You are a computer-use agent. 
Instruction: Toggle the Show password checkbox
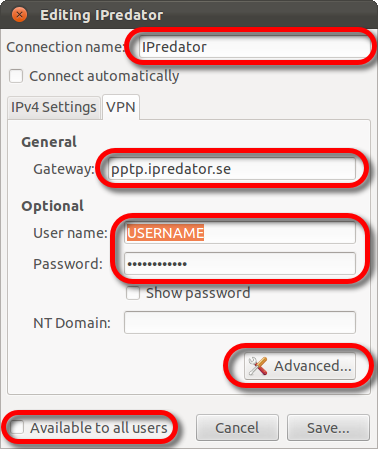pyautogui.click(x=133, y=293)
